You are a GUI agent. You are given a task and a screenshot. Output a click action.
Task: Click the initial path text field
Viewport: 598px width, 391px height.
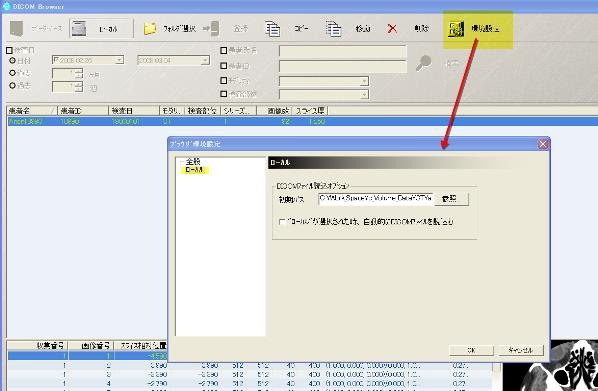coord(376,199)
